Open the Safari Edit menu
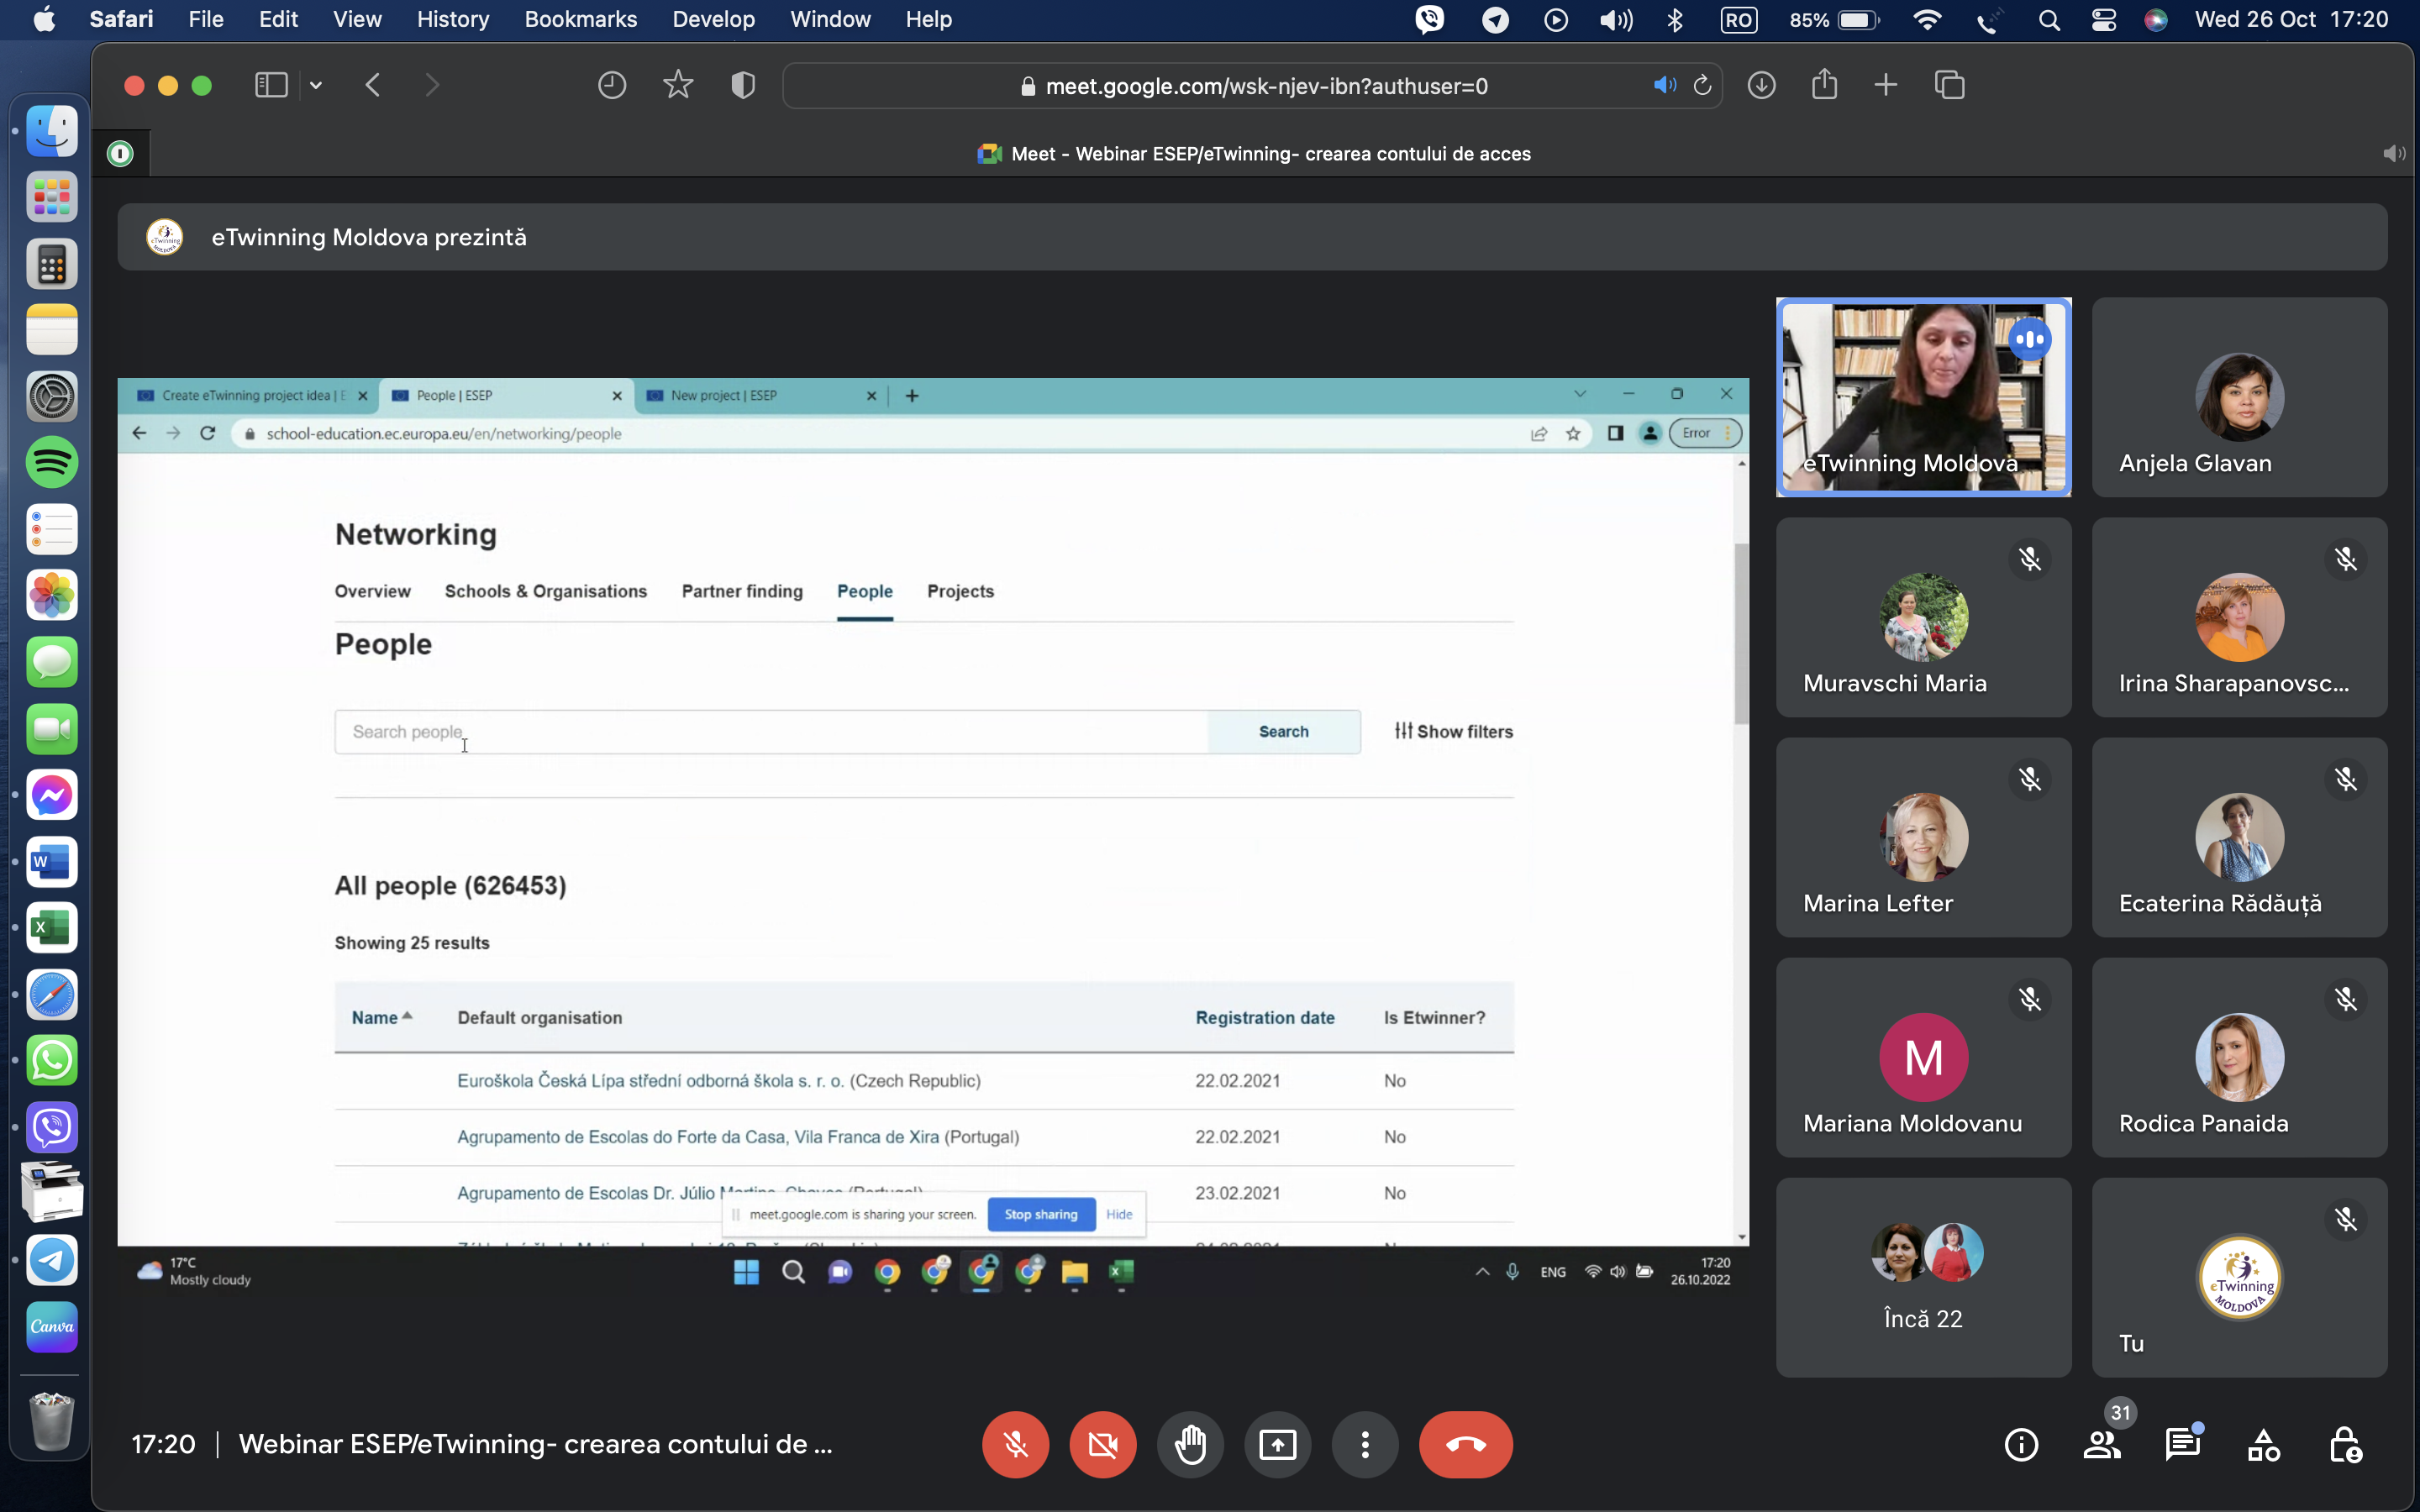Image resolution: width=2420 pixels, height=1512 pixels. point(278,19)
